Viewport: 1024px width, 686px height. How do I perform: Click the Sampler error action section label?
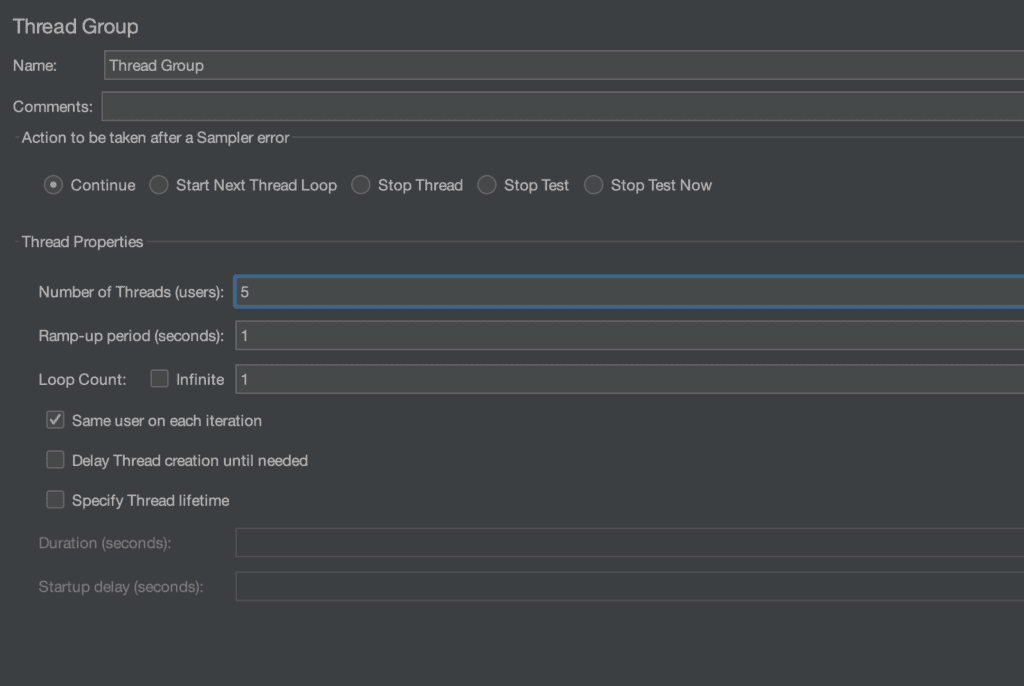(x=155, y=138)
